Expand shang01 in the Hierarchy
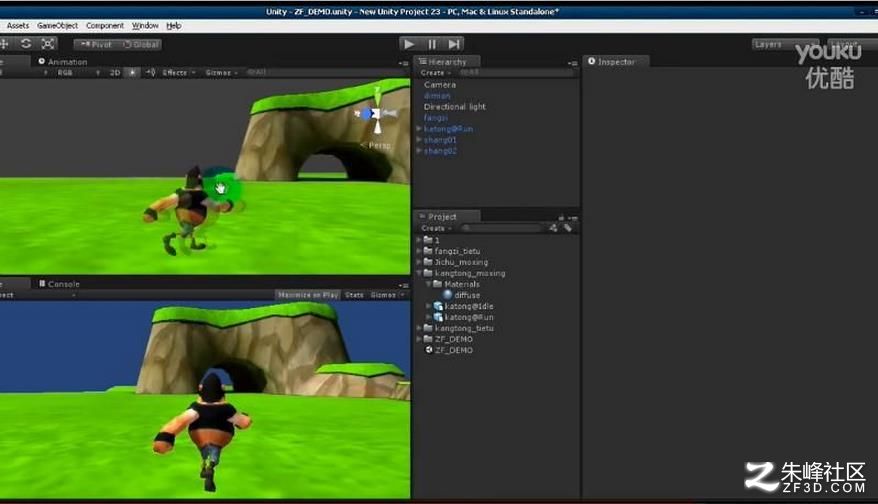This screenshot has width=878, height=504. tap(418, 140)
